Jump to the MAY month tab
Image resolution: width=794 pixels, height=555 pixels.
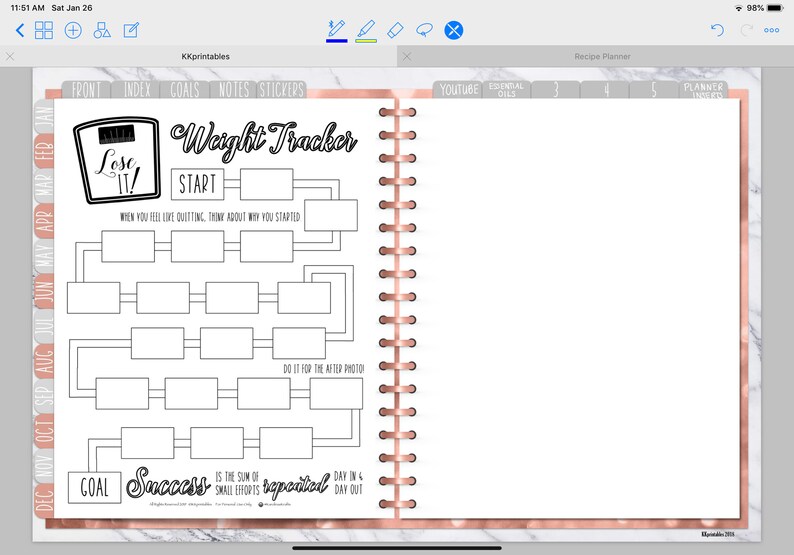(45, 256)
